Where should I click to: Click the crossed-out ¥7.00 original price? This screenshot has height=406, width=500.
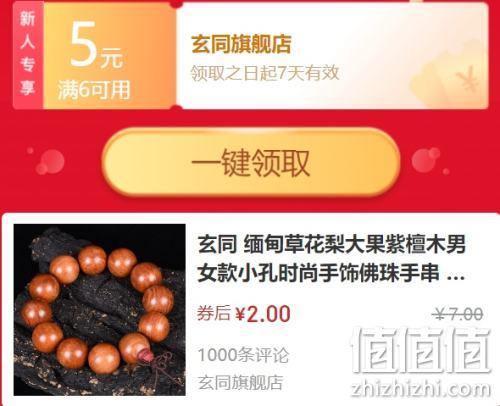coord(459,314)
